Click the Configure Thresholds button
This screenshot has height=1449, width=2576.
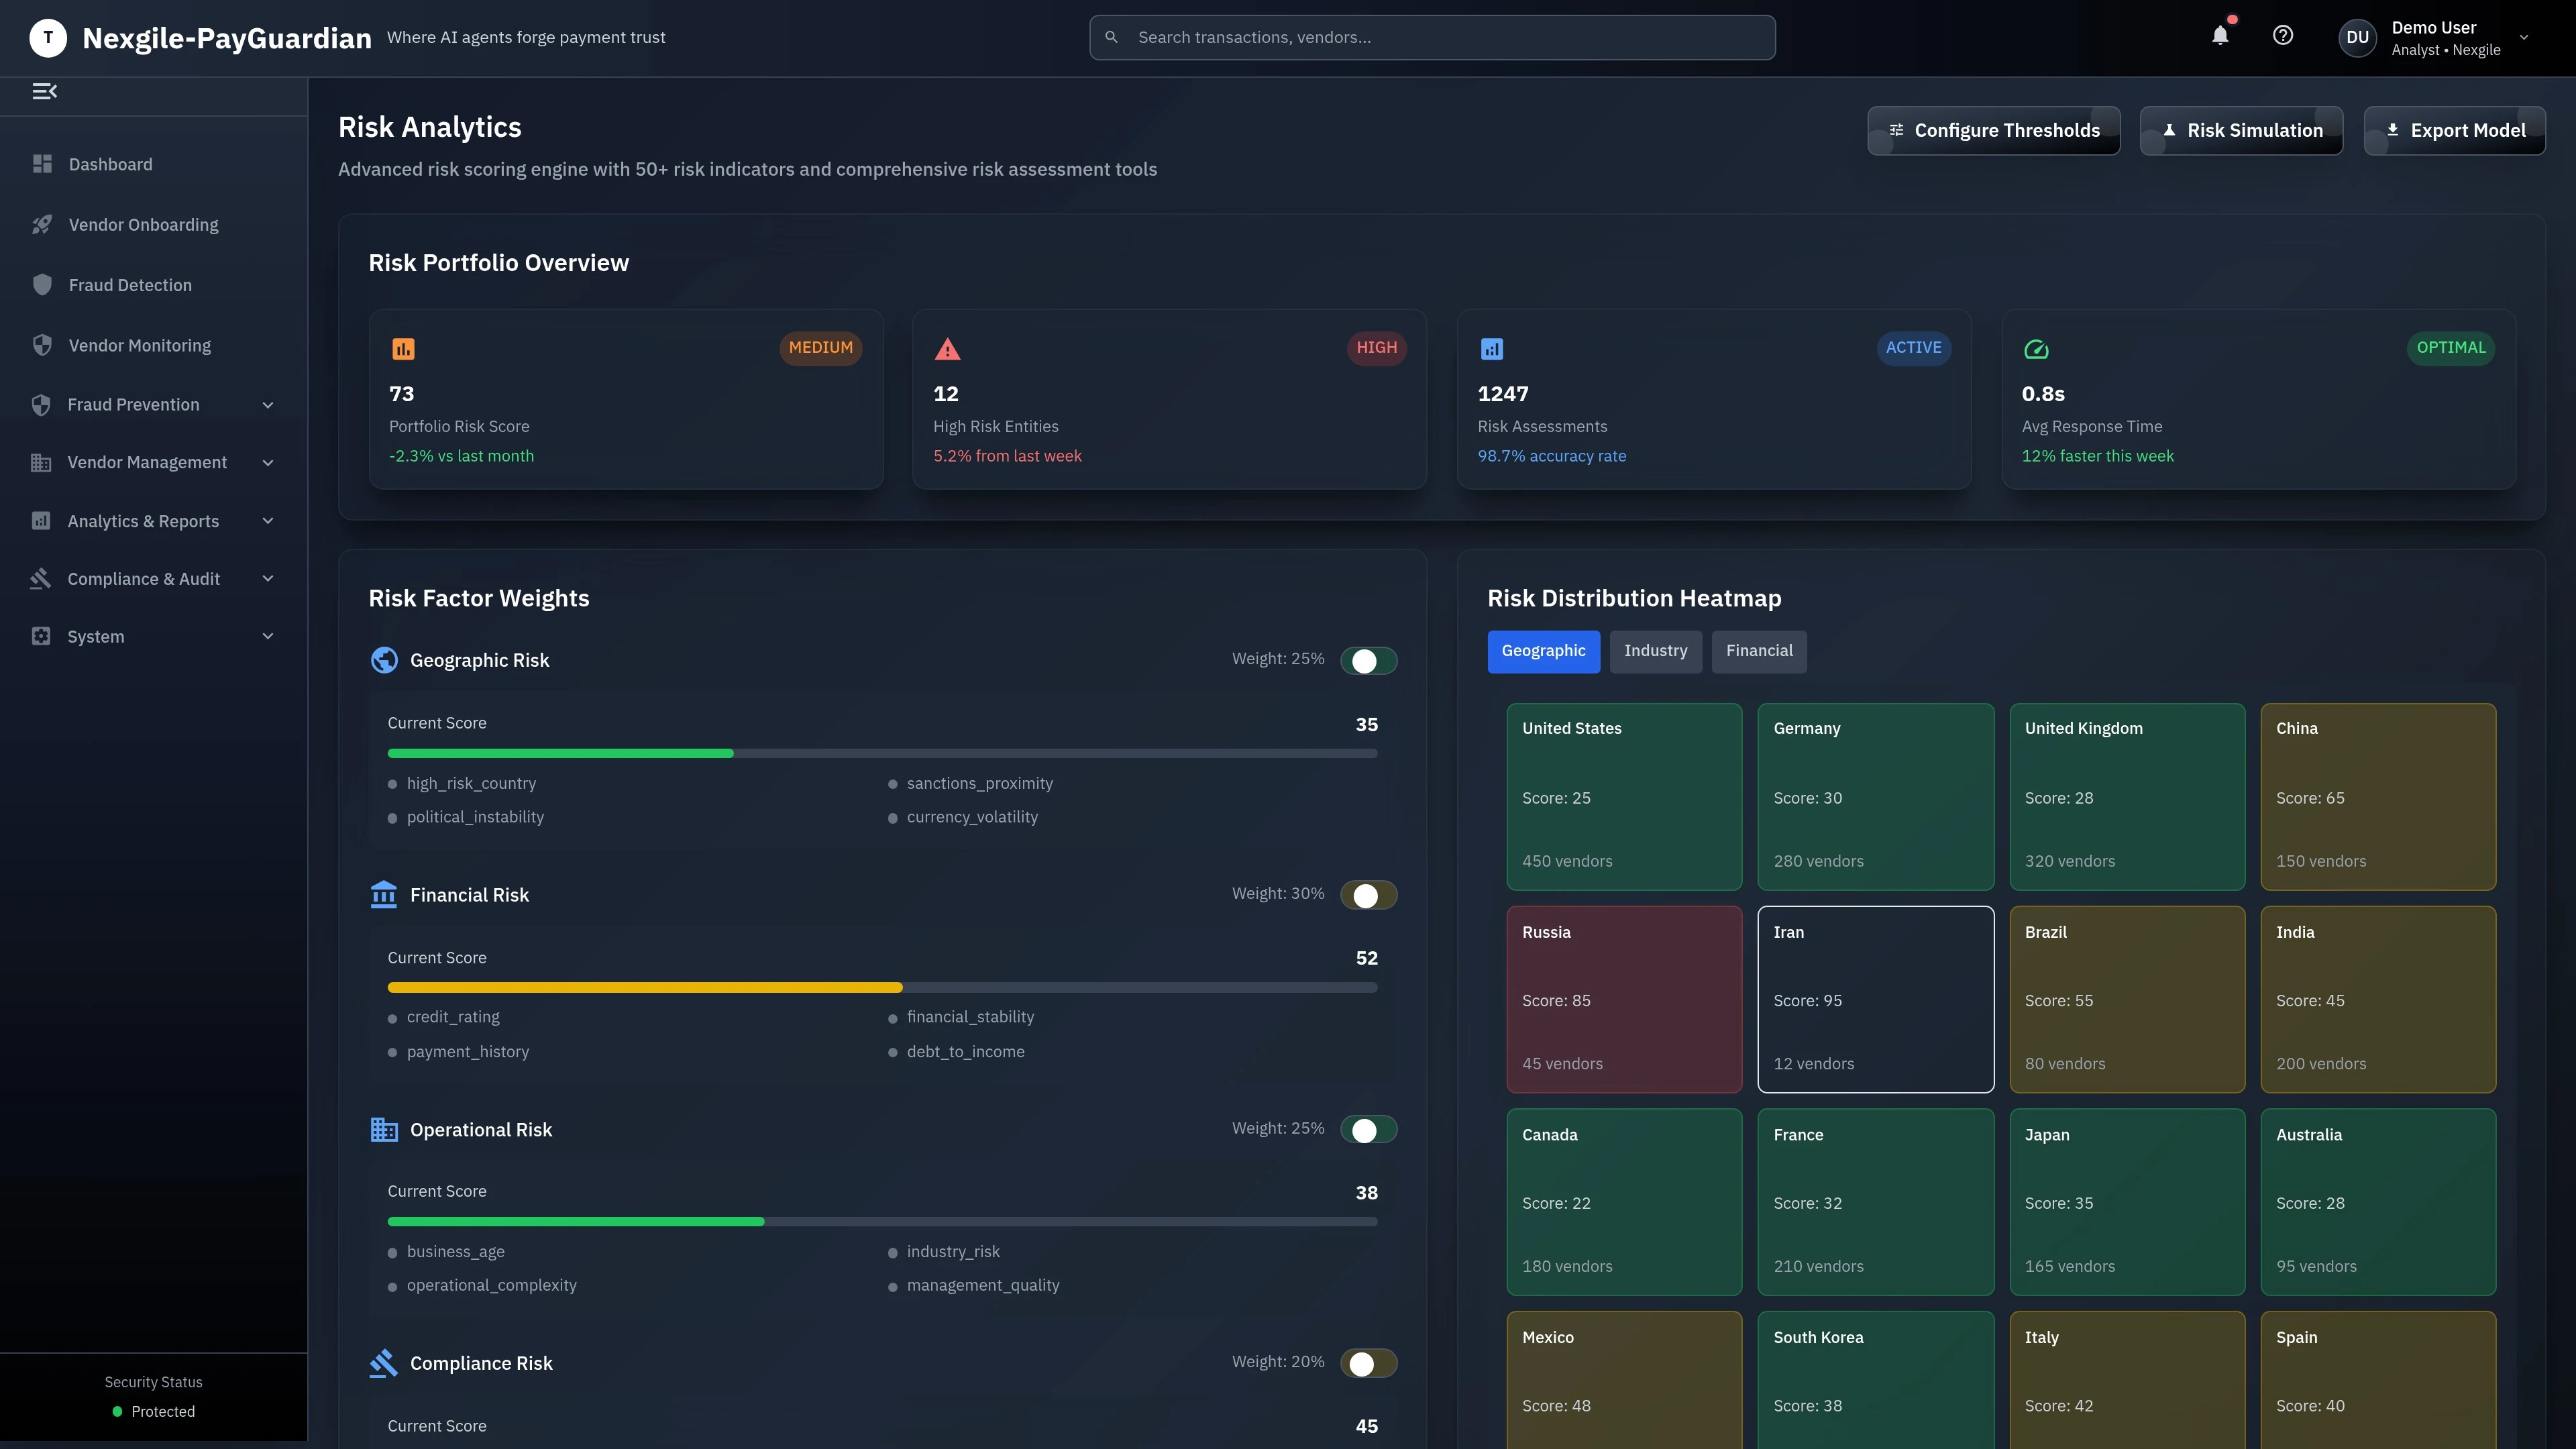tap(1993, 130)
